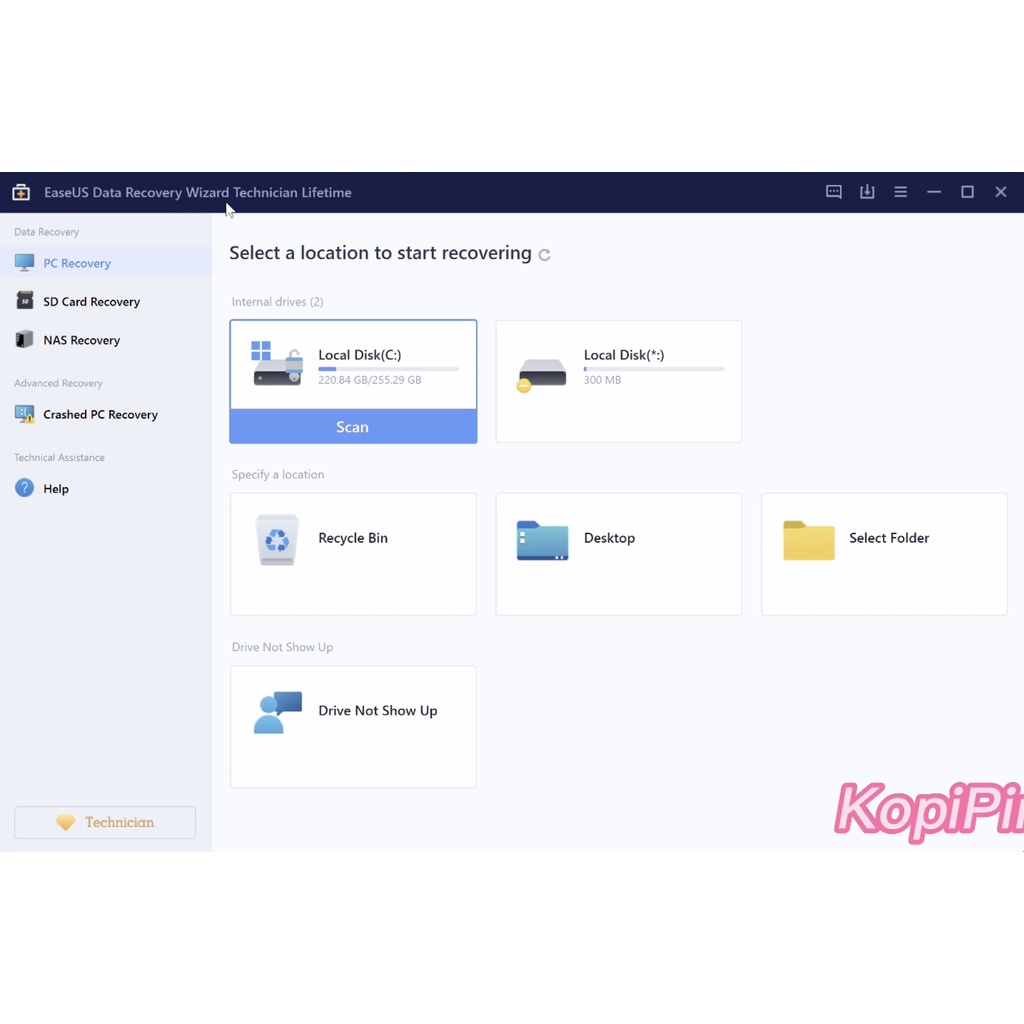Click the 220.84 GB/255.29 GB text
Viewport: 1024px width, 1024px height.
(x=370, y=380)
